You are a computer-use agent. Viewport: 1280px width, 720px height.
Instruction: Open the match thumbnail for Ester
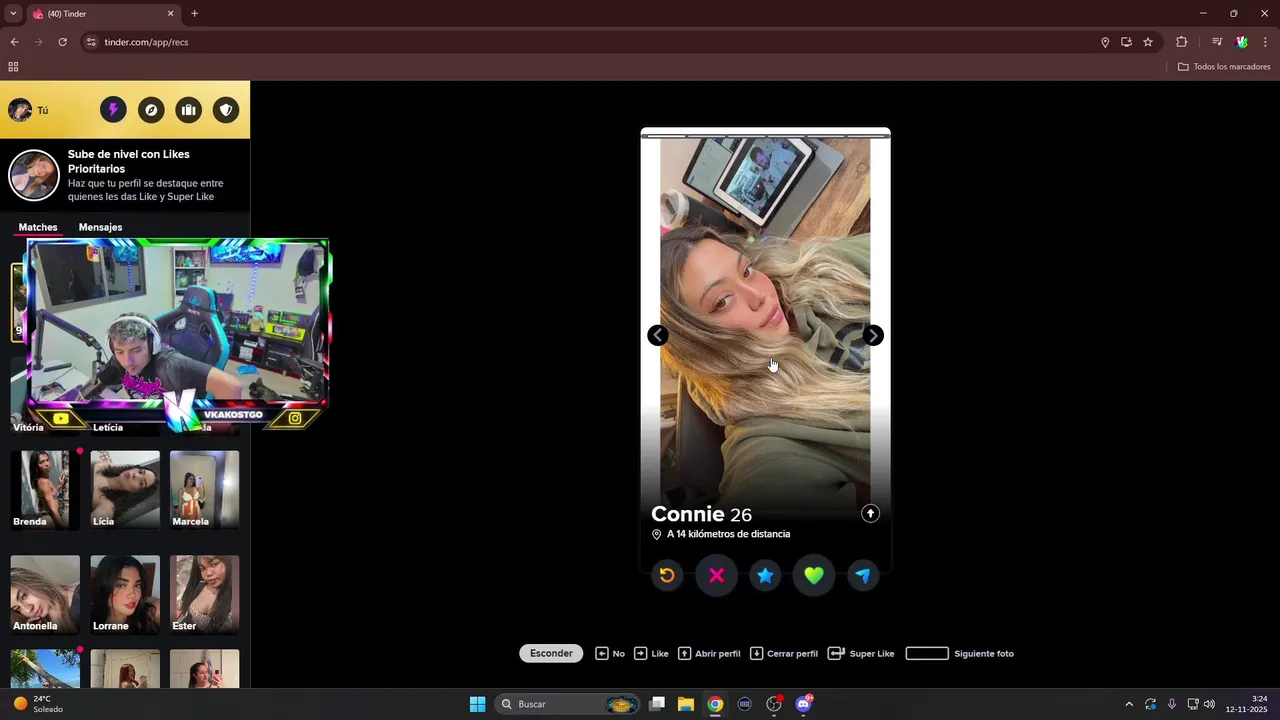click(x=204, y=594)
